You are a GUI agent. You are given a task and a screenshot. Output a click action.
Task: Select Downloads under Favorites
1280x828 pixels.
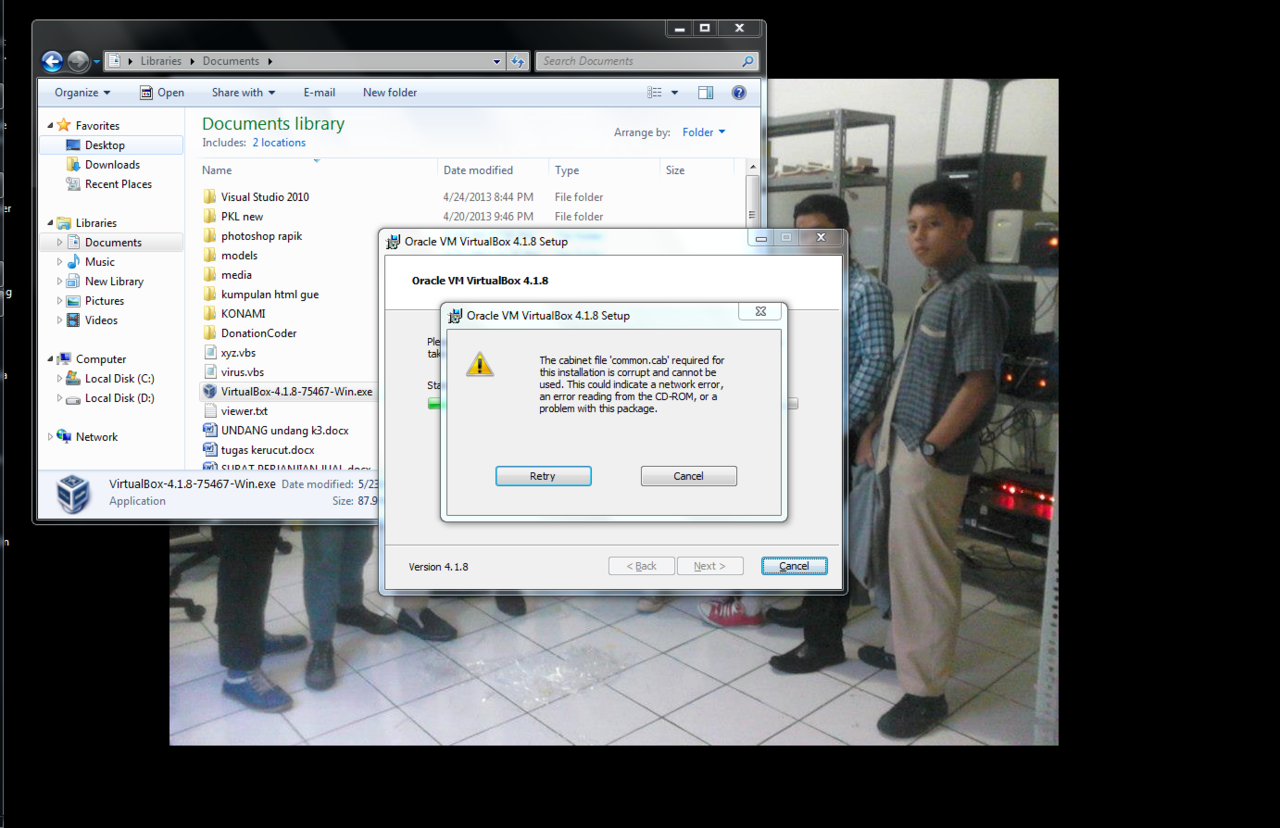112,164
